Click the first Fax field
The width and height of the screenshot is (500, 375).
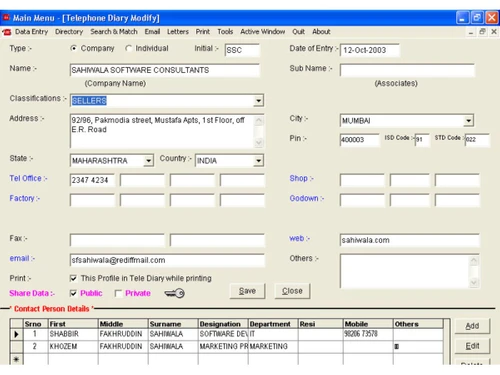pyautogui.click(x=117, y=240)
